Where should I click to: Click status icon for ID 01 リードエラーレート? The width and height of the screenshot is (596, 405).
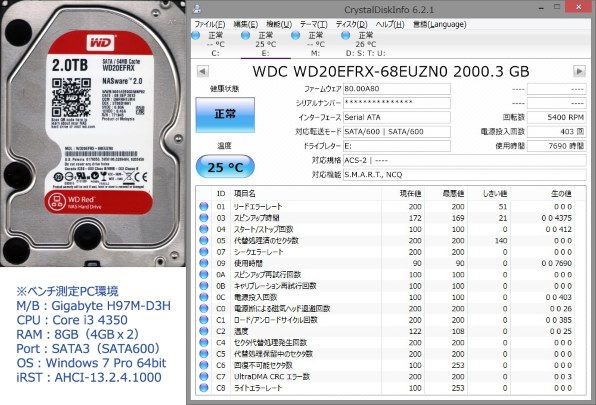204,206
